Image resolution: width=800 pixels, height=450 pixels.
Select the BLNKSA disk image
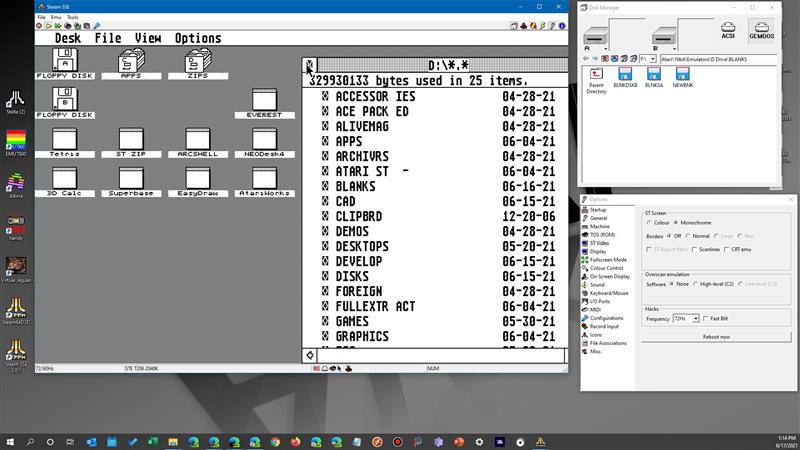(654, 77)
